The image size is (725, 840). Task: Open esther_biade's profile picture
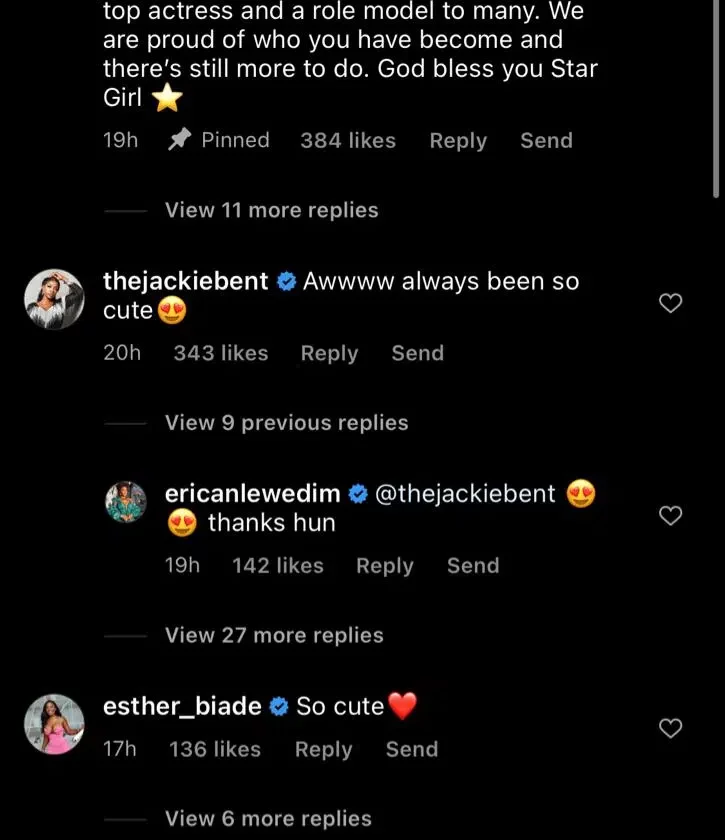(x=53, y=725)
